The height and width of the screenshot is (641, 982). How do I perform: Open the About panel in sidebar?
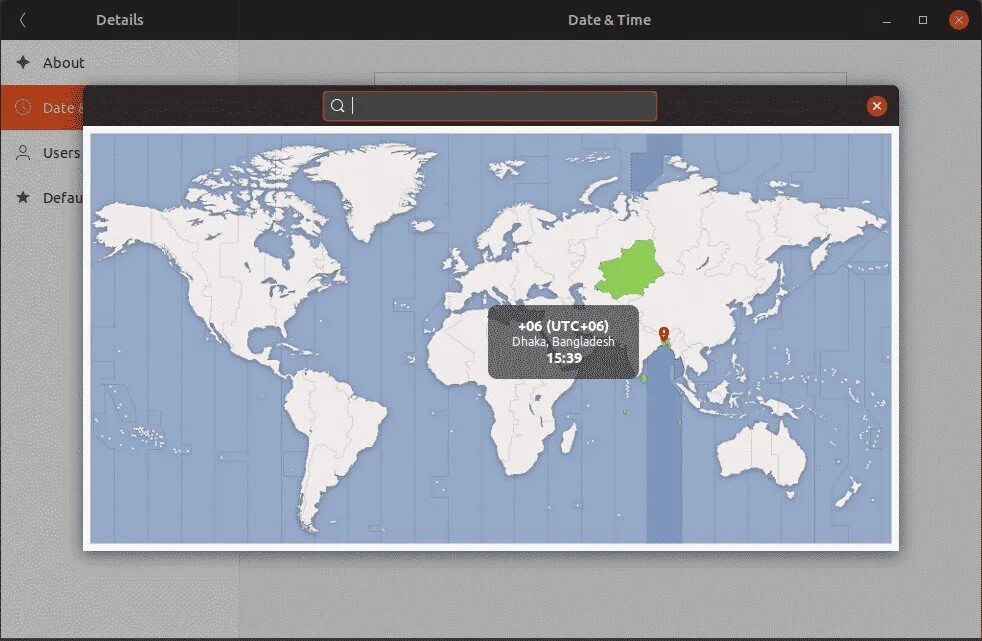119,63
